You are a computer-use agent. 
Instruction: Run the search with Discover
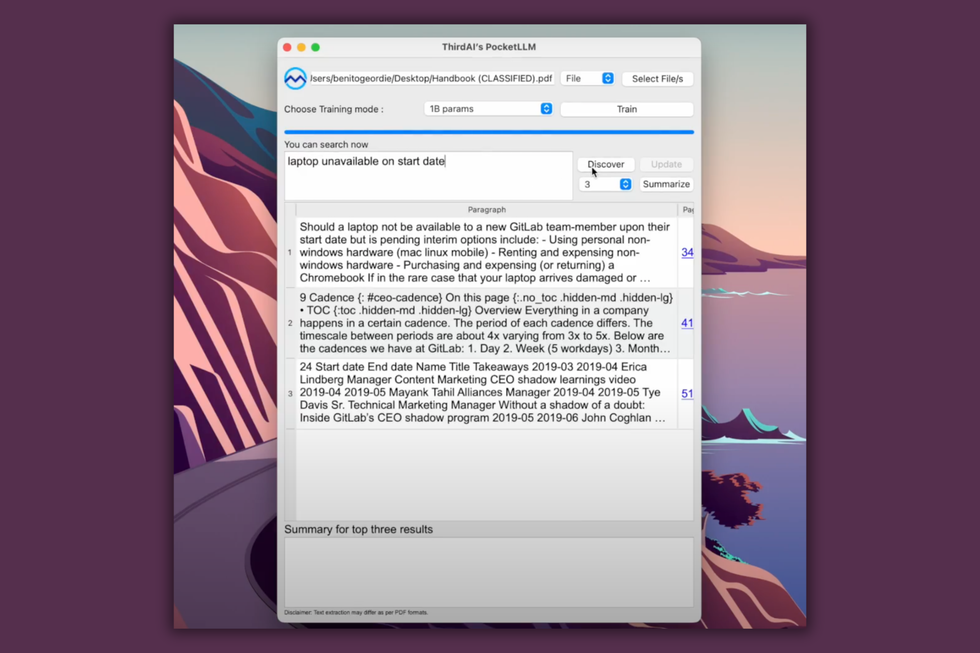click(x=605, y=164)
